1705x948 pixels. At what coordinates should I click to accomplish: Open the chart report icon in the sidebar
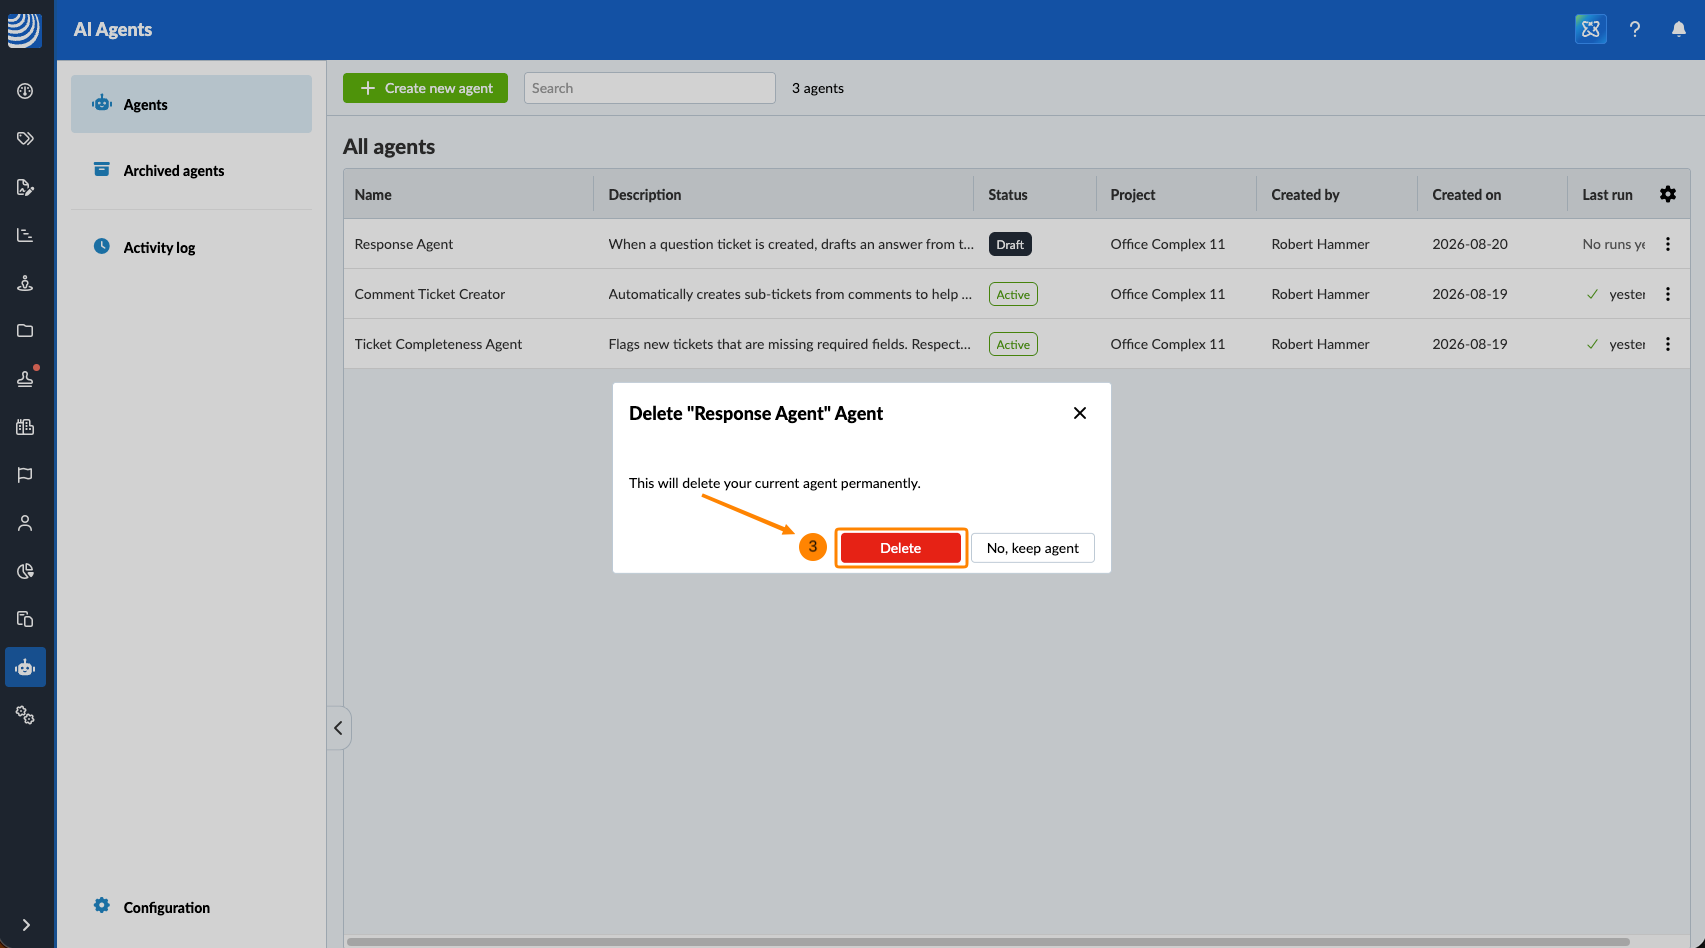point(25,235)
